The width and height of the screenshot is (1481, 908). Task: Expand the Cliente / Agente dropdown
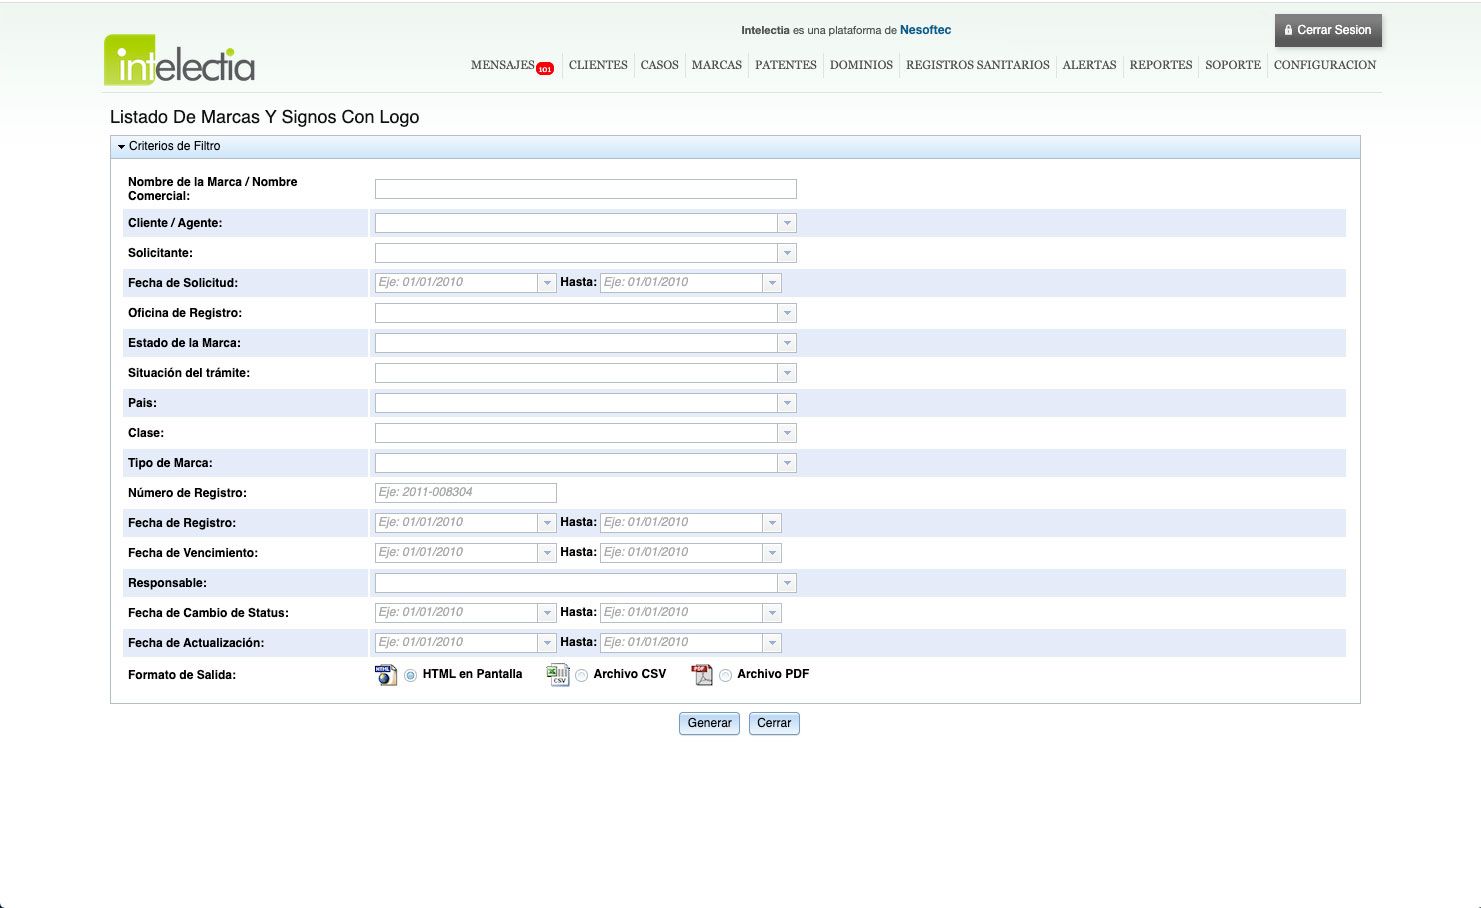[x=787, y=223]
